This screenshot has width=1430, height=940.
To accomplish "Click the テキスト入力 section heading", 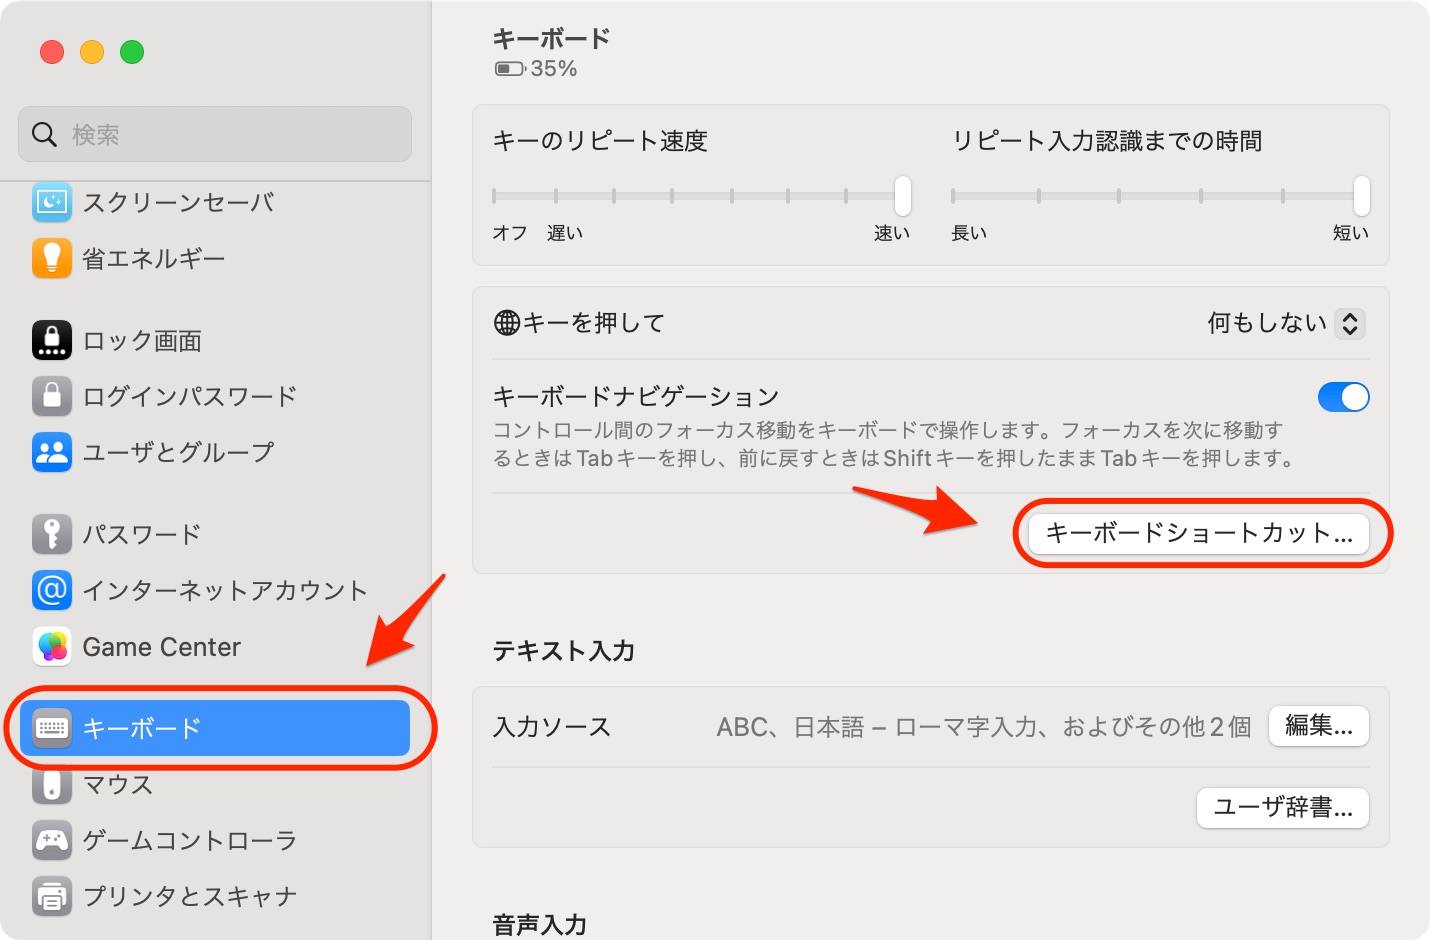I will pyautogui.click(x=564, y=651).
